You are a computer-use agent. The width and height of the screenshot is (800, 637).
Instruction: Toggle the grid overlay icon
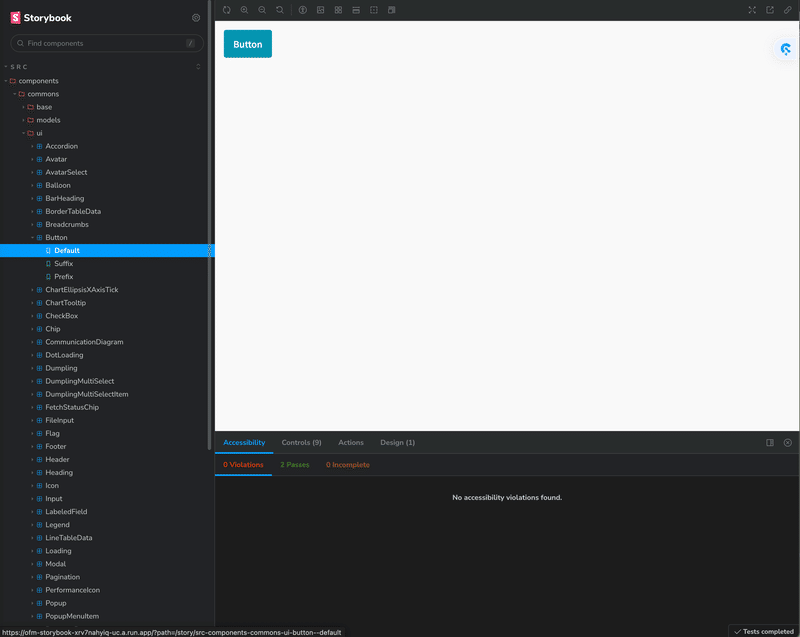[338, 10]
